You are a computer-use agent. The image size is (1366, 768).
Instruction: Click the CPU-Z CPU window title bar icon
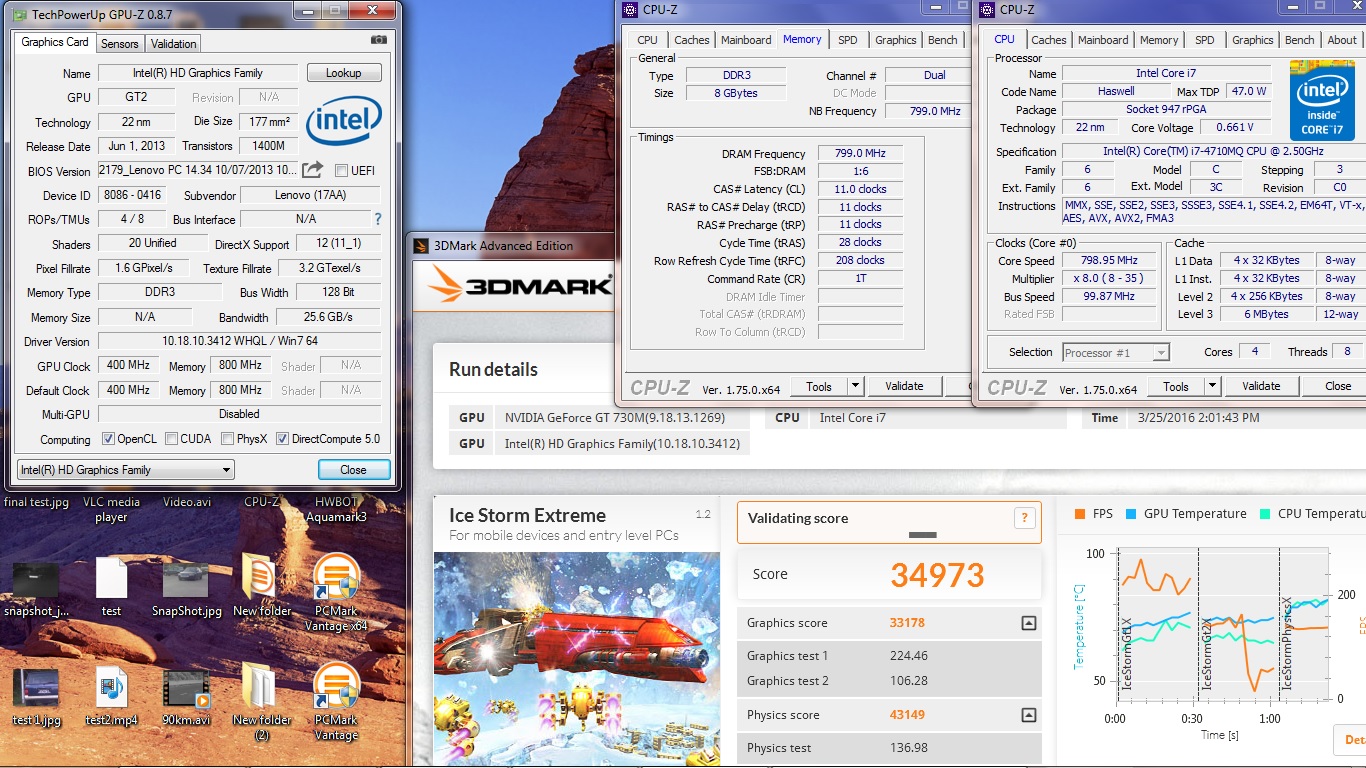pos(986,10)
